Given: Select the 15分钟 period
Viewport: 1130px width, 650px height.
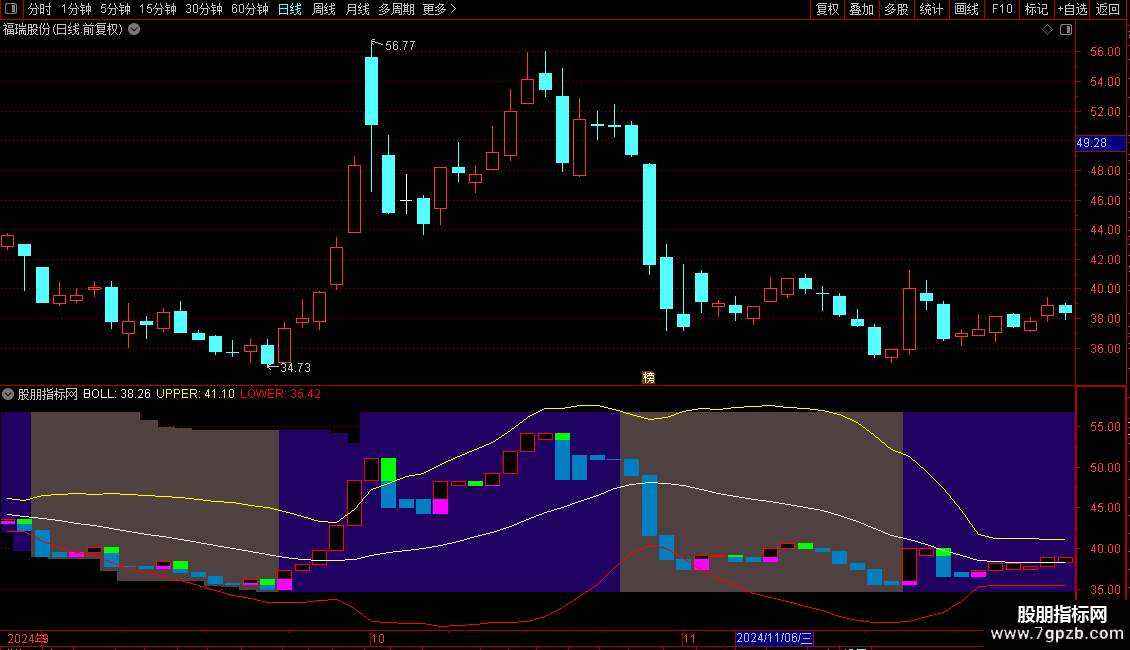Looking at the screenshot, I should click(158, 9).
